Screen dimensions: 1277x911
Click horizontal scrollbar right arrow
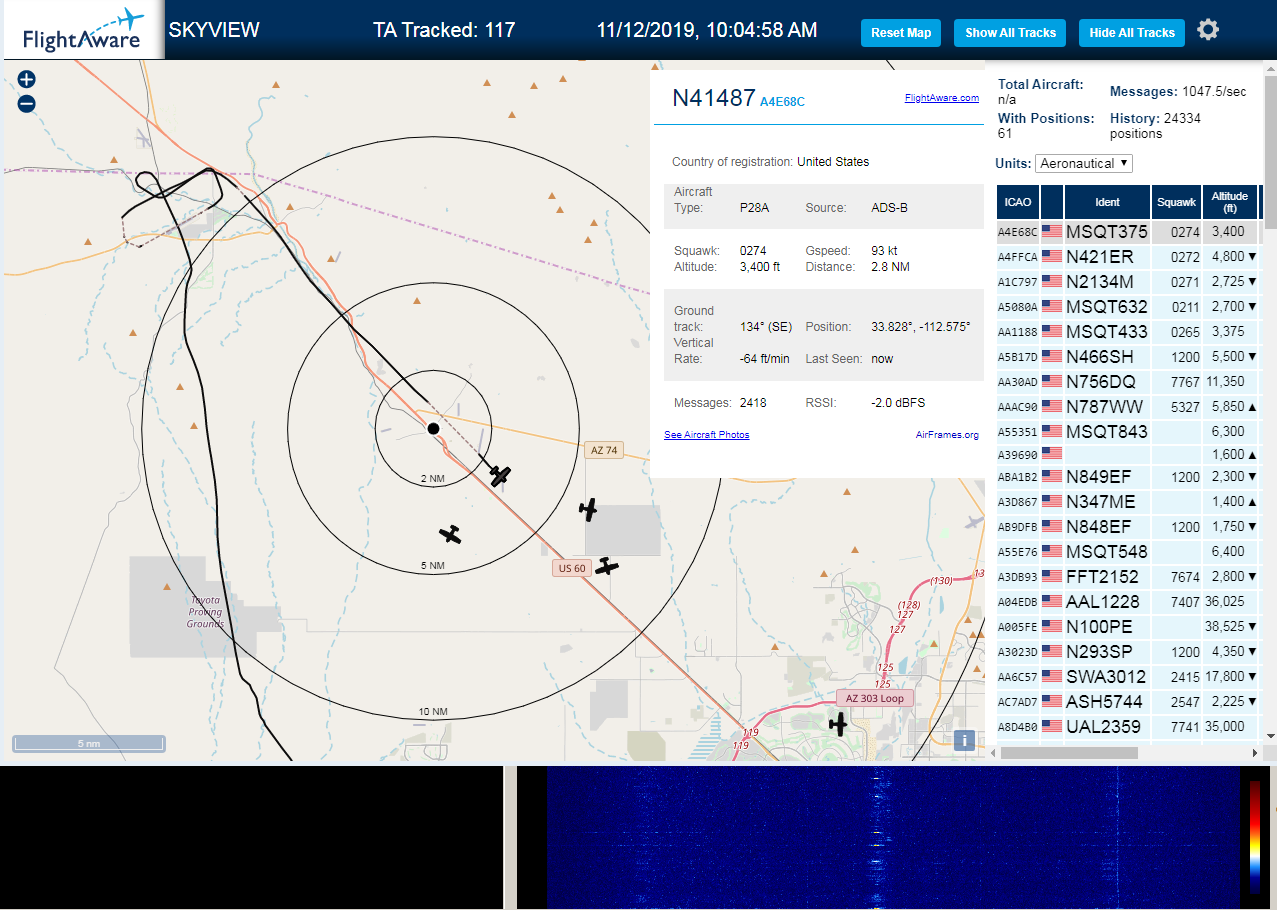point(1256,752)
